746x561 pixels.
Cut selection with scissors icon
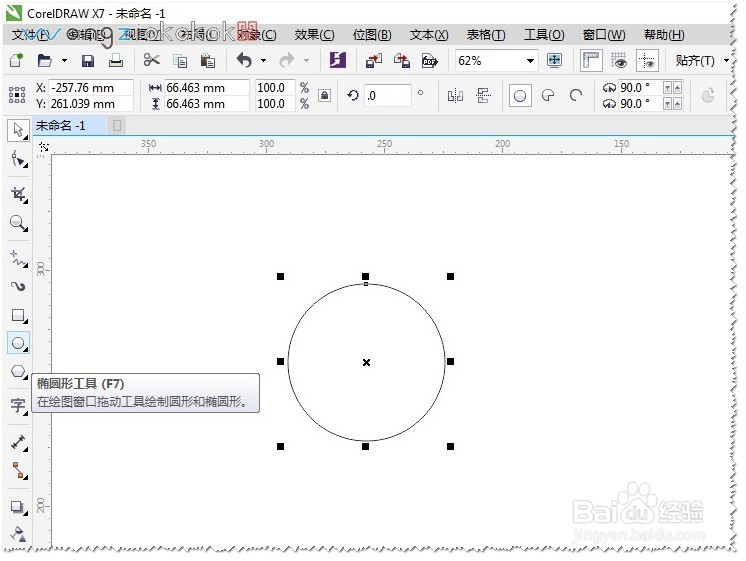[x=151, y=60]
